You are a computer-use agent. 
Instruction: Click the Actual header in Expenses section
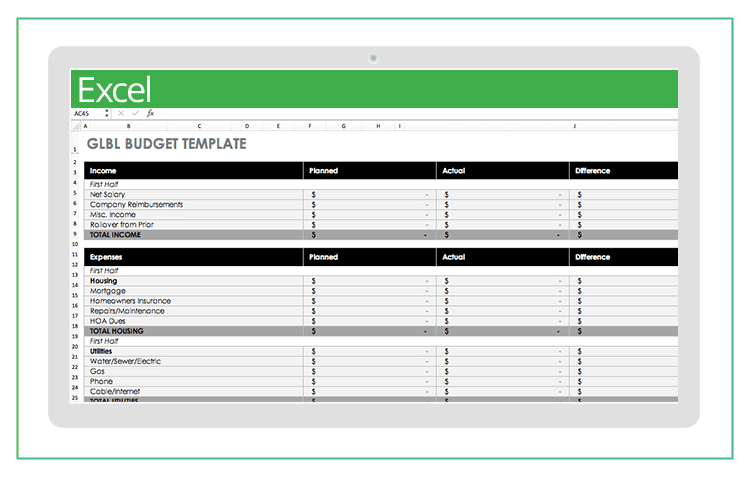(x=454, y=257)
